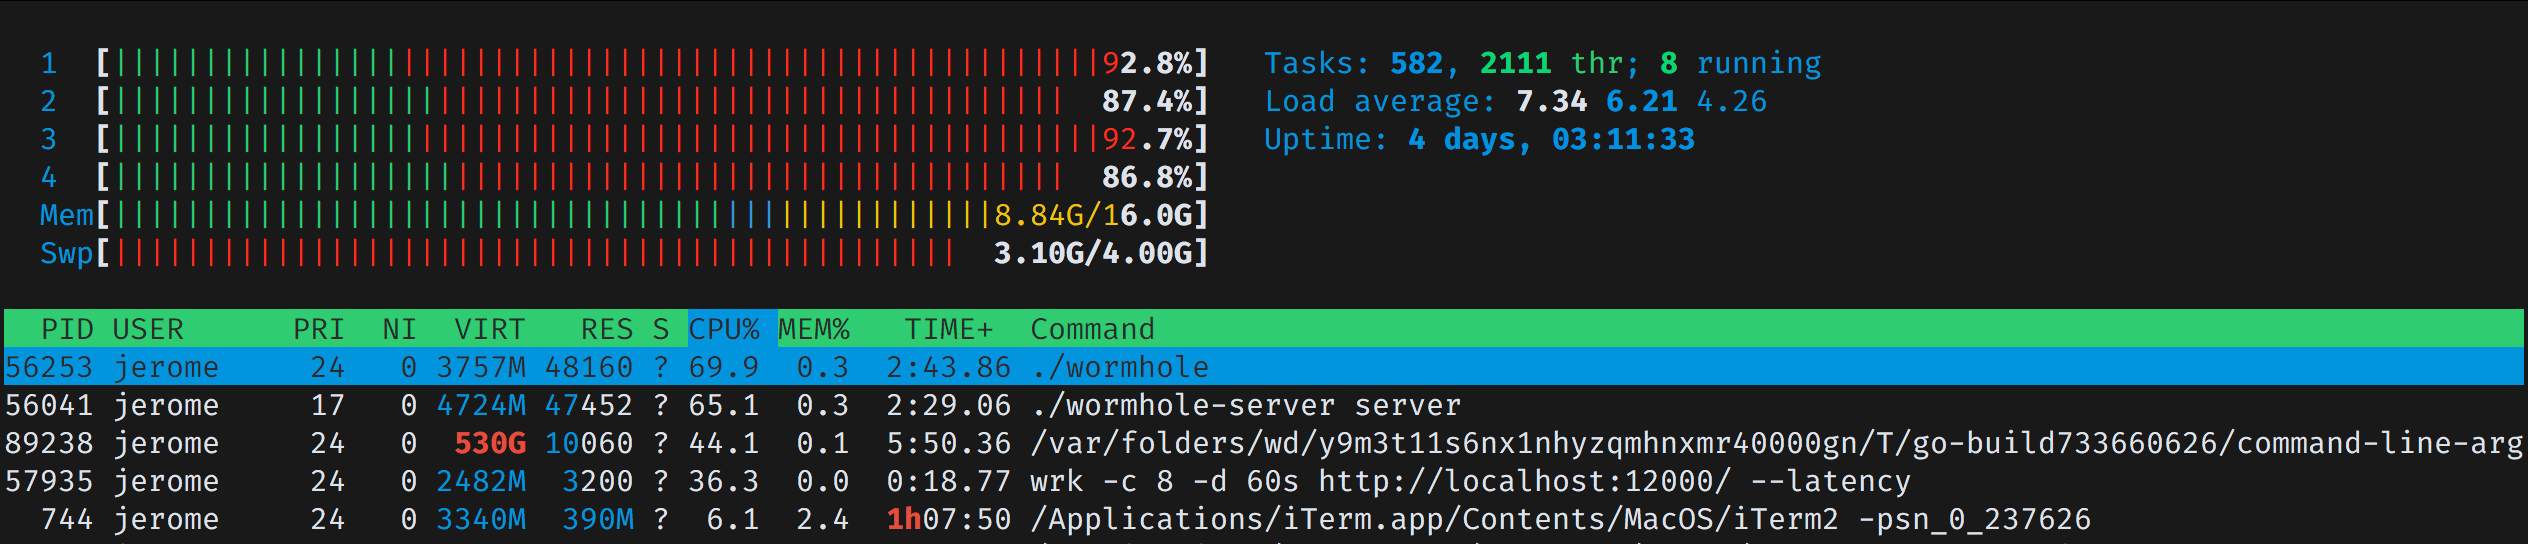Click the 48160 RES value

point(589,367)
